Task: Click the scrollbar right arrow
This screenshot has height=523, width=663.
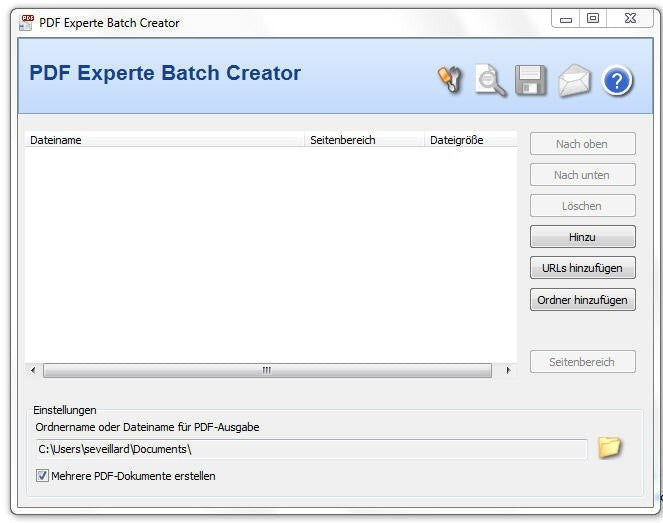Action: tap(508, 370)
